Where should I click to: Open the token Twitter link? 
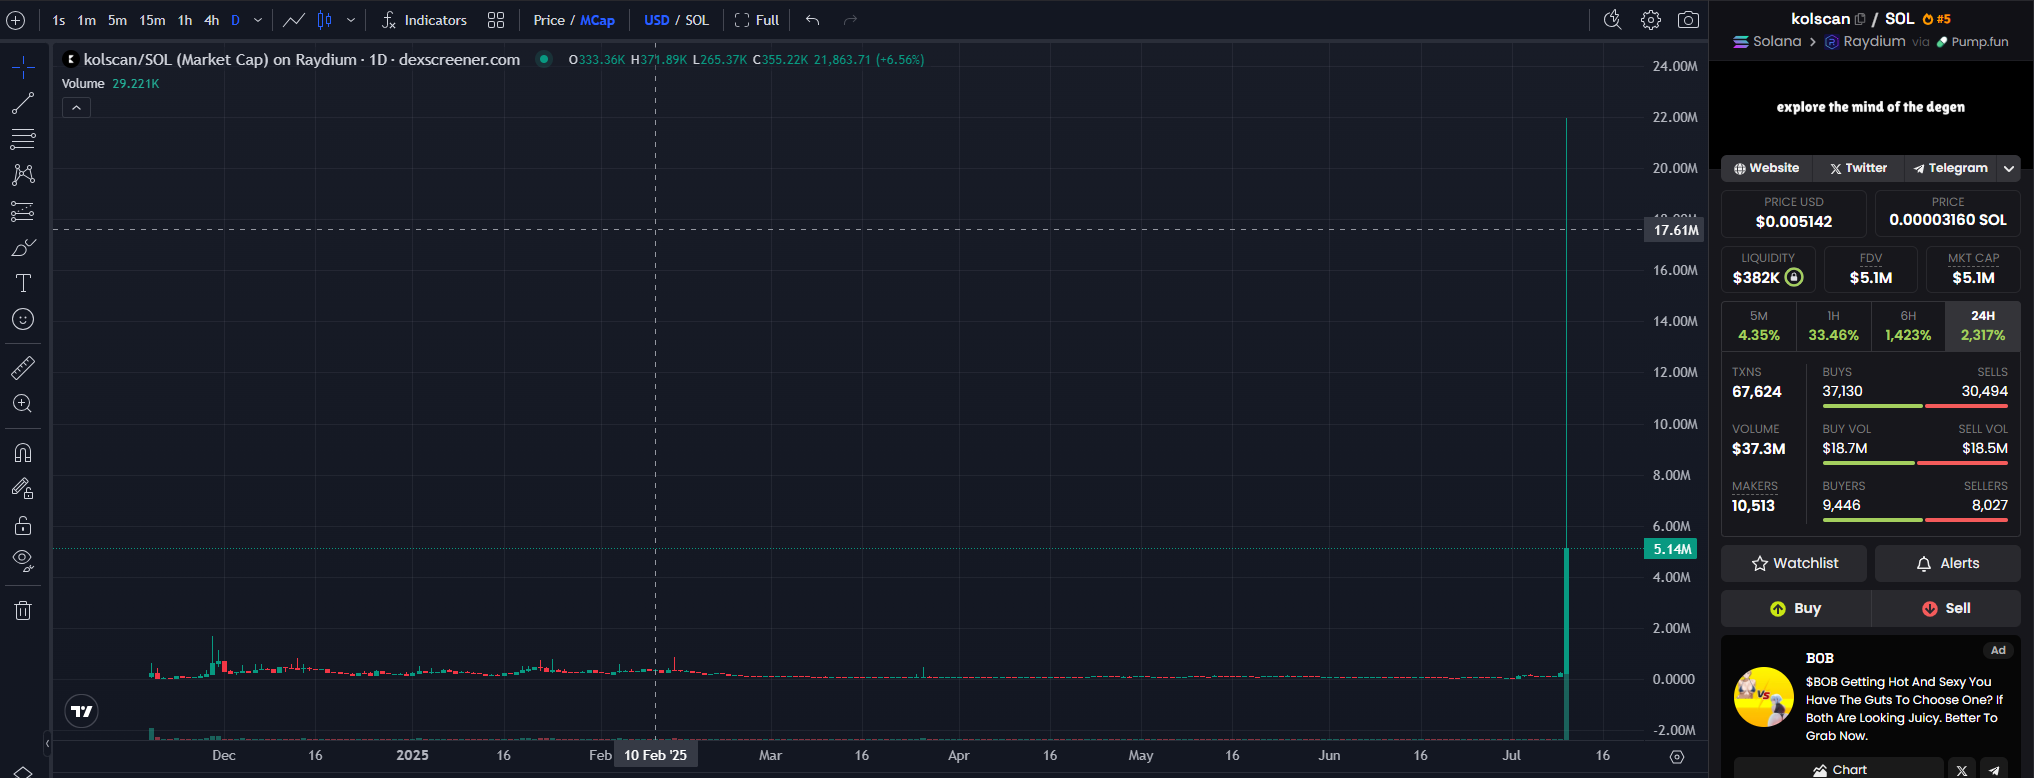(1859, 168)
